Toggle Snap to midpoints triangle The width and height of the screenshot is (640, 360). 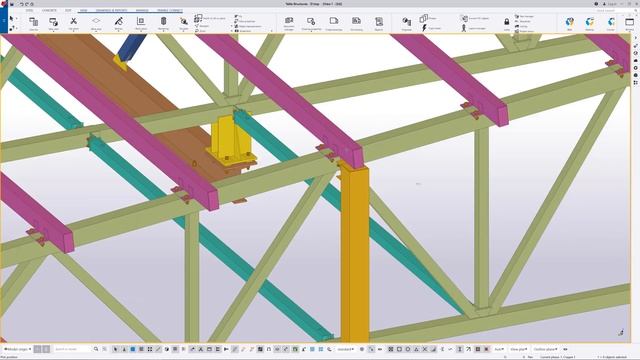click(416, 349)
